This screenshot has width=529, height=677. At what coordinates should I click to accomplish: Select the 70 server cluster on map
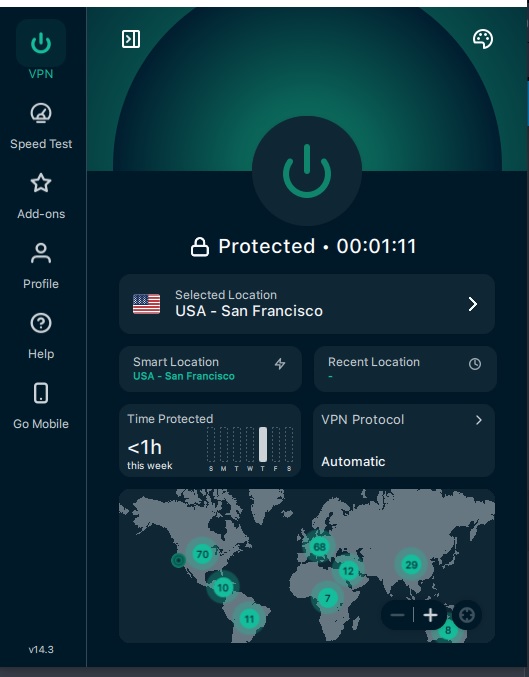[x=203, y=554]
